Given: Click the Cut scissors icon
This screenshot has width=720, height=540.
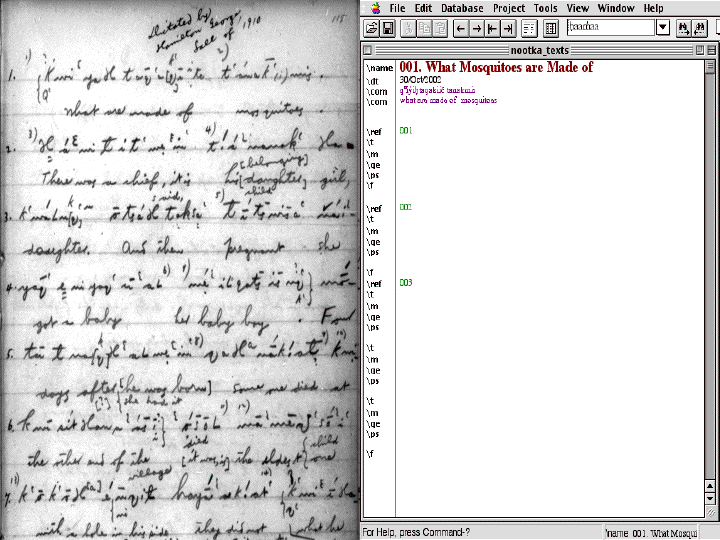Looking at the screenshot, I should [x=408, y=28].
